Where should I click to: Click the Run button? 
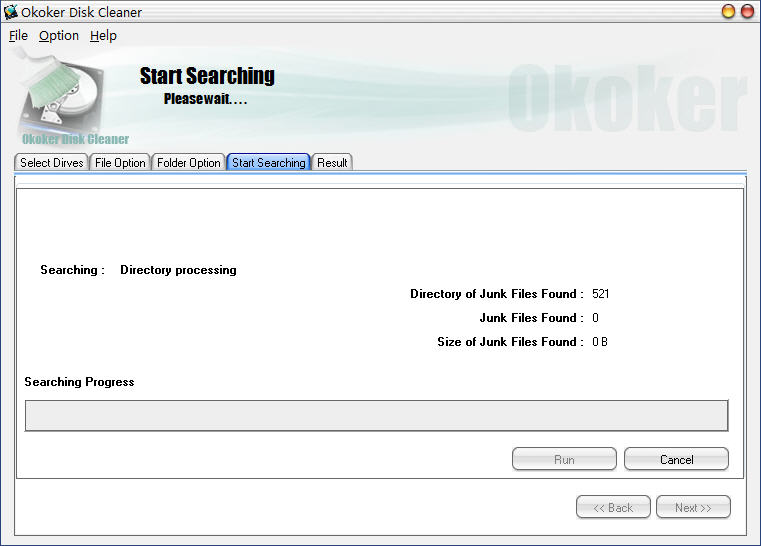pos(564,459)
